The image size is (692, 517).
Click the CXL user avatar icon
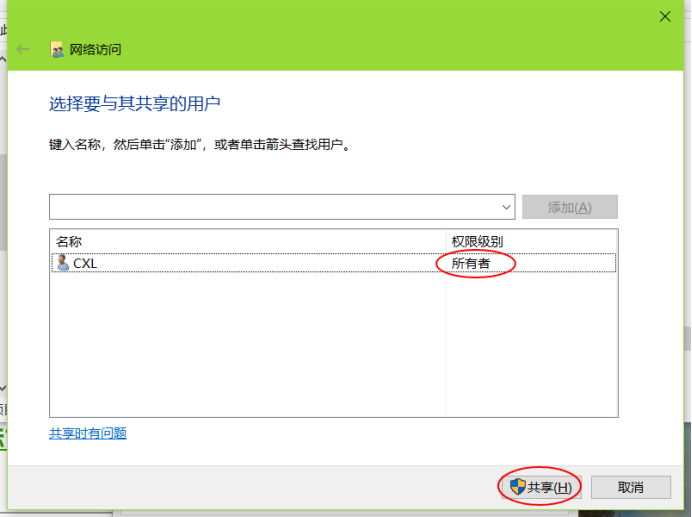click(x=63, y=263)
